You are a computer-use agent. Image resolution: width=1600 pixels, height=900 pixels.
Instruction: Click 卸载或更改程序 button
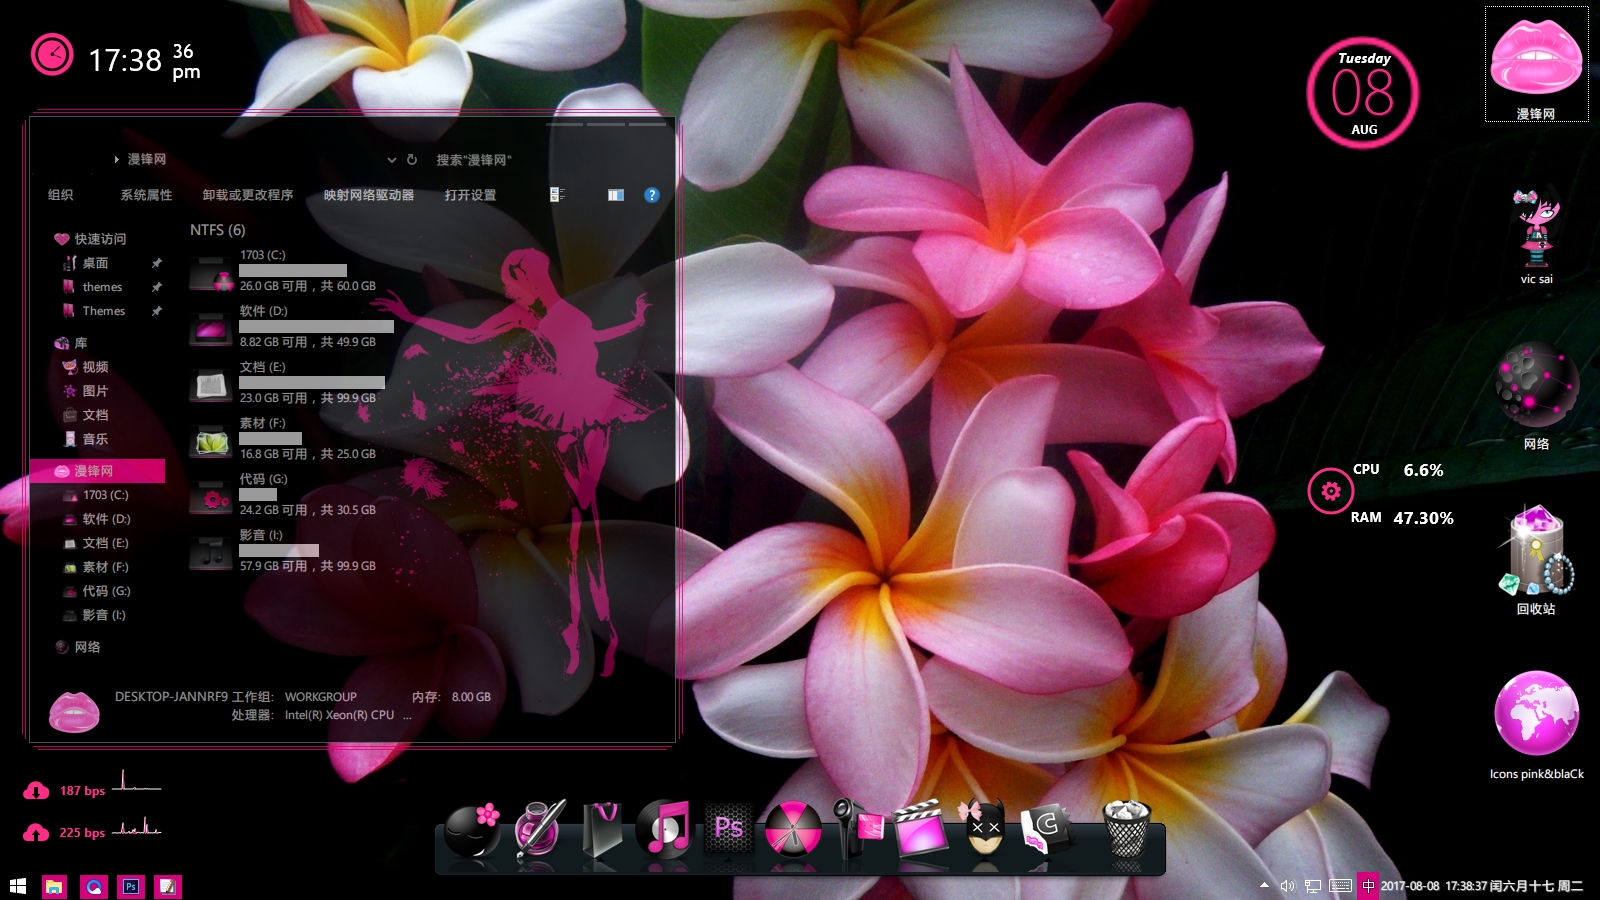point(248,195)
